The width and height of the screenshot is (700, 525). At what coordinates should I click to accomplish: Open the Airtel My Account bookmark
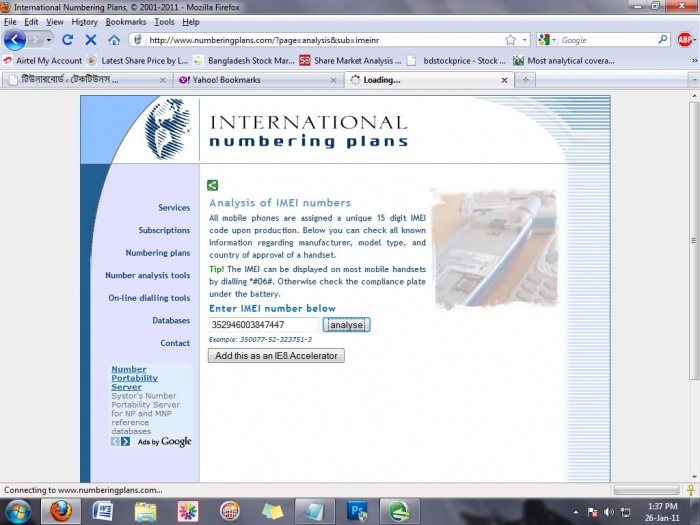point(43,61)
